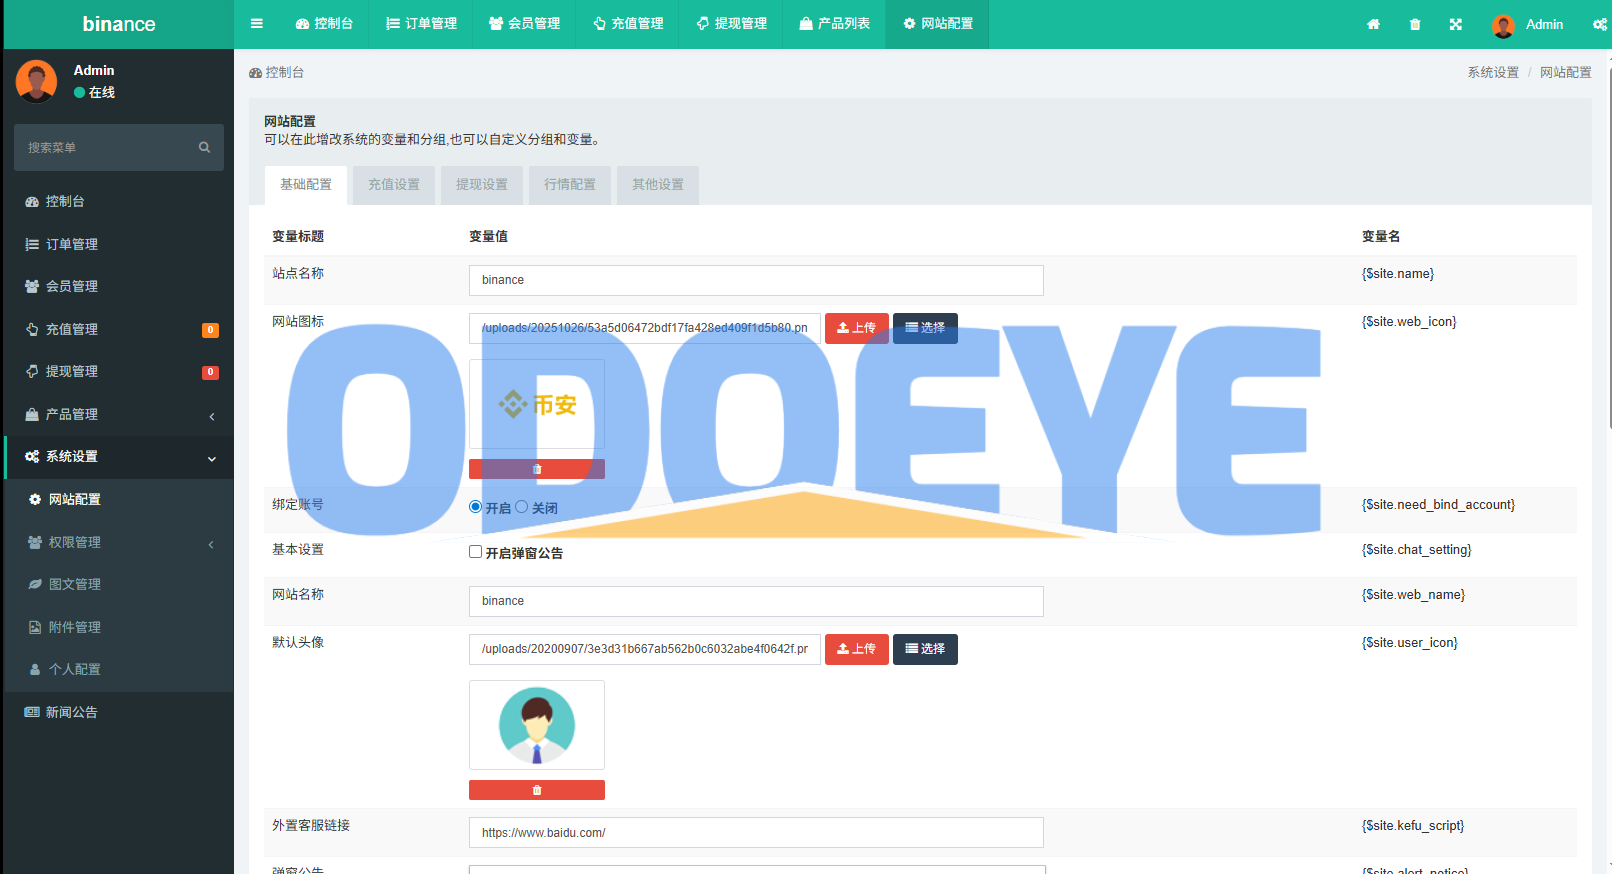The image size is (1612, 874).
Task: Expand 权限管理 in the sidebar
Action: [119, 542]
